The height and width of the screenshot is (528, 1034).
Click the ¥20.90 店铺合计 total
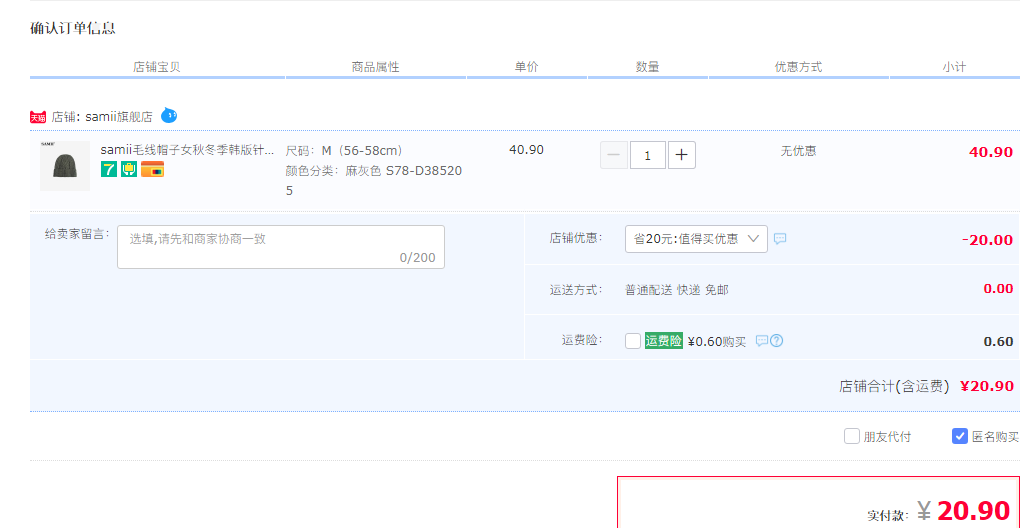point(987,386)
